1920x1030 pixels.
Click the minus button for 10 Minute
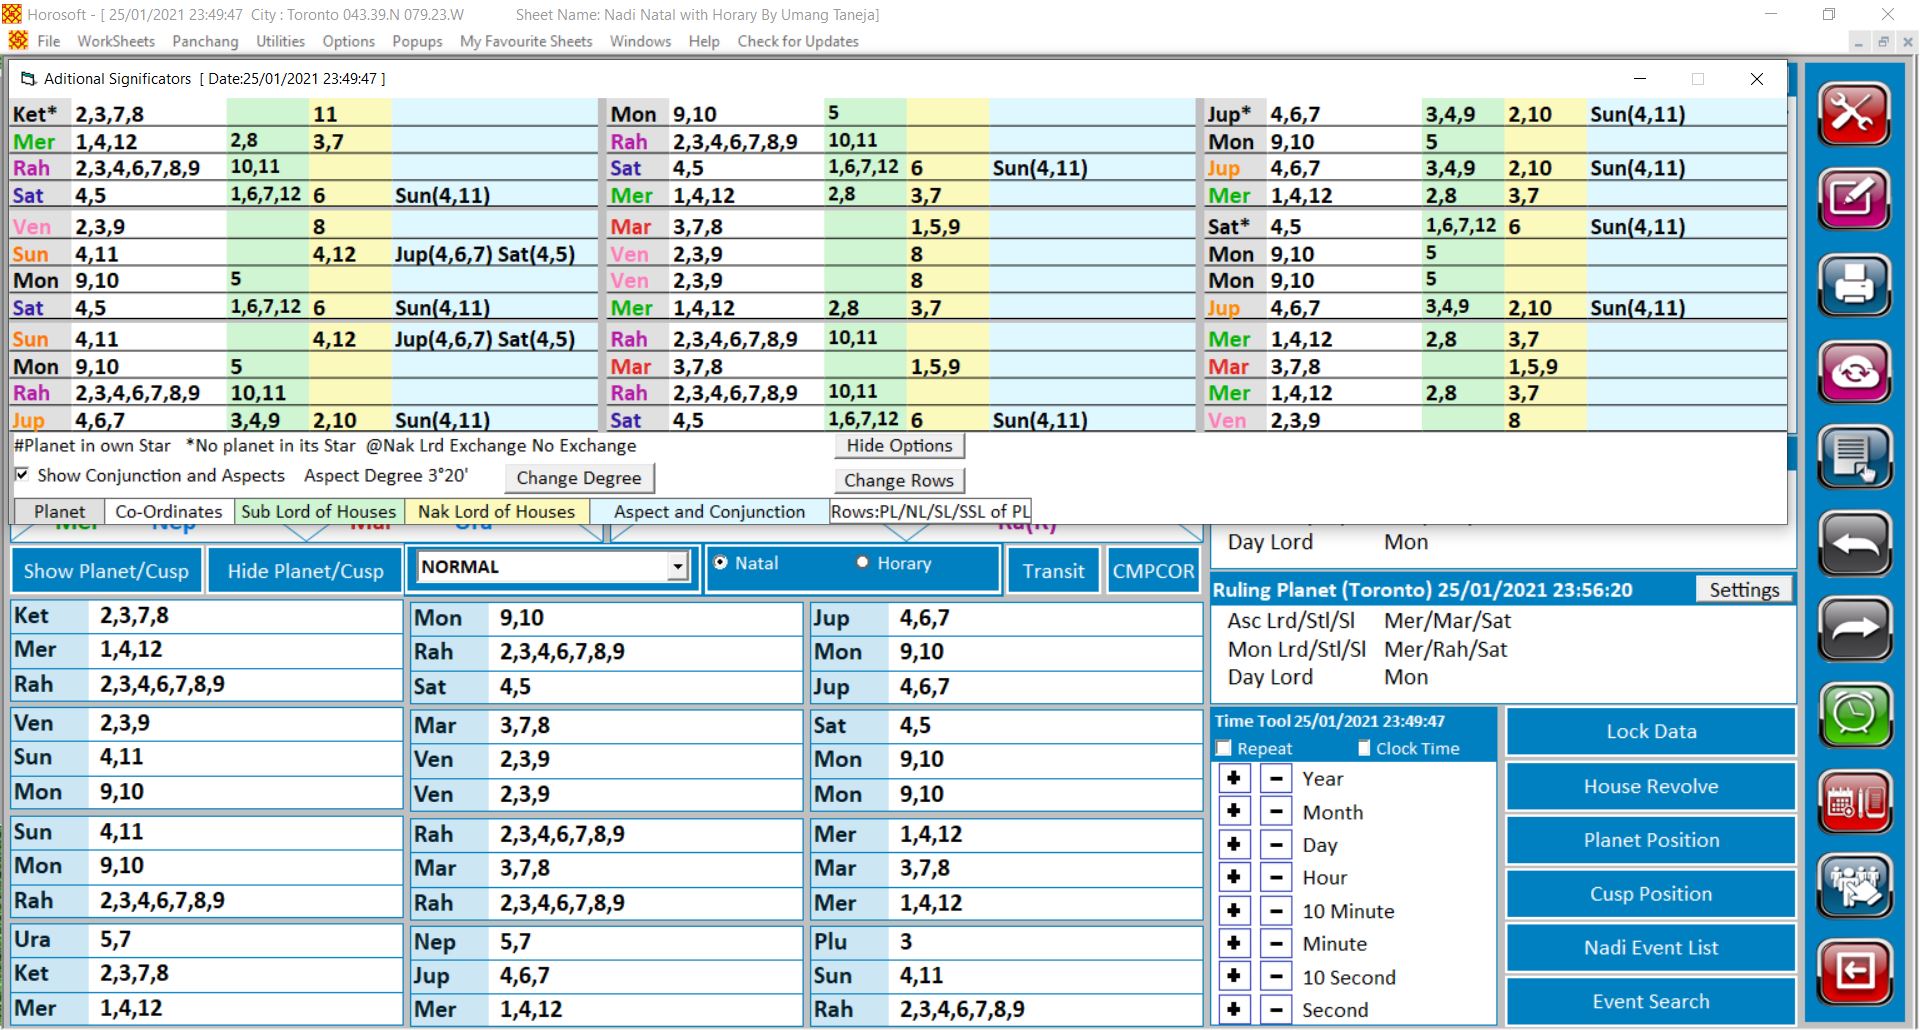point(1276,910)
